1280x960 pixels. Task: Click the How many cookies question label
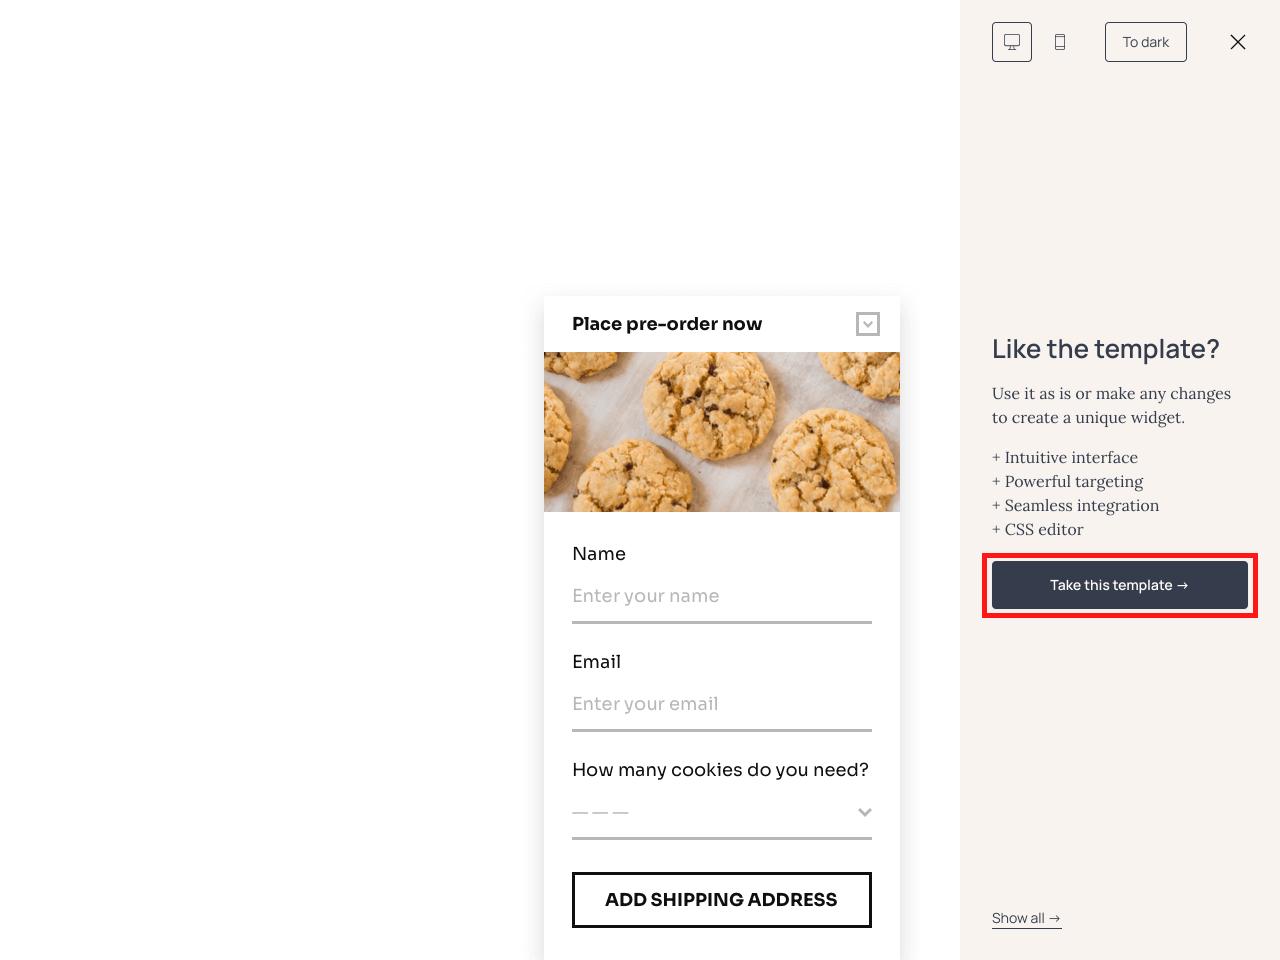720,770
